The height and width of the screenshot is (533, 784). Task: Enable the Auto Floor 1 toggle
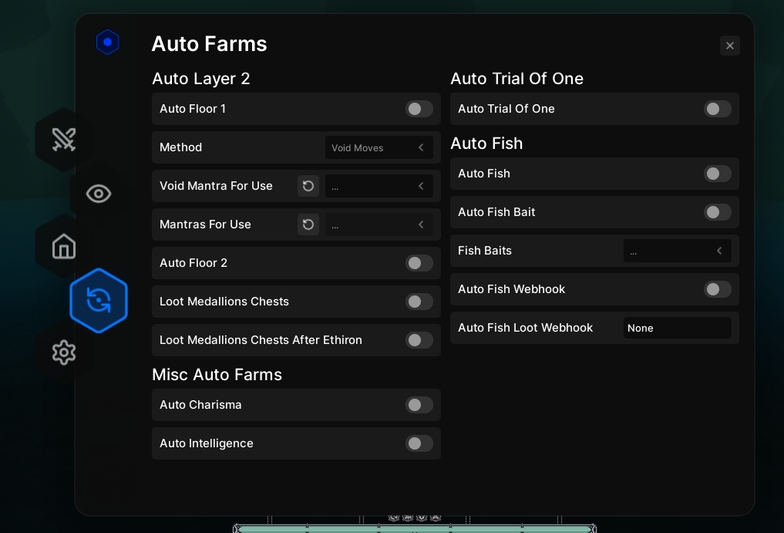(419, 109)
